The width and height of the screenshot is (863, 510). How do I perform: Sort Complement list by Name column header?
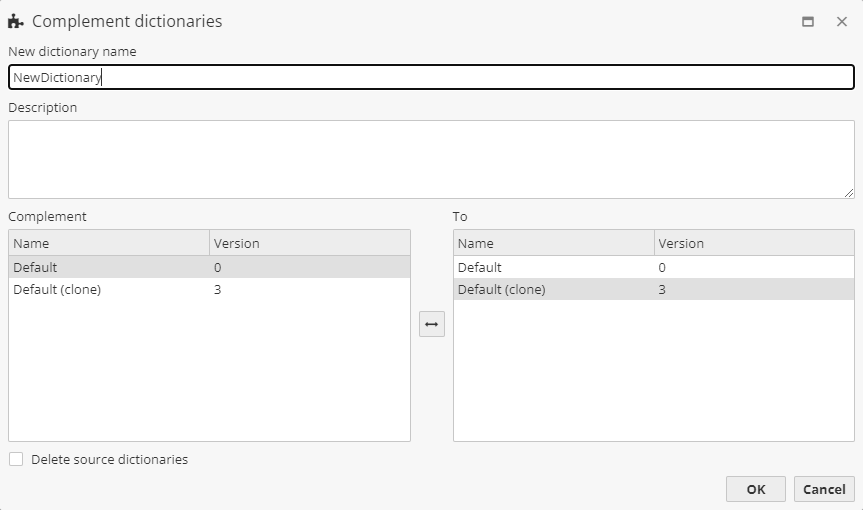tap(109, 243)
